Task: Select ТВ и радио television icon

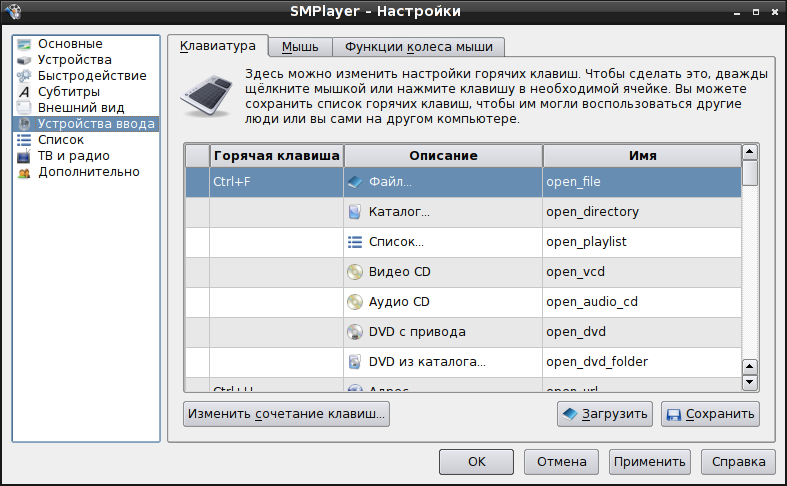Action: [x=24, y=156]
